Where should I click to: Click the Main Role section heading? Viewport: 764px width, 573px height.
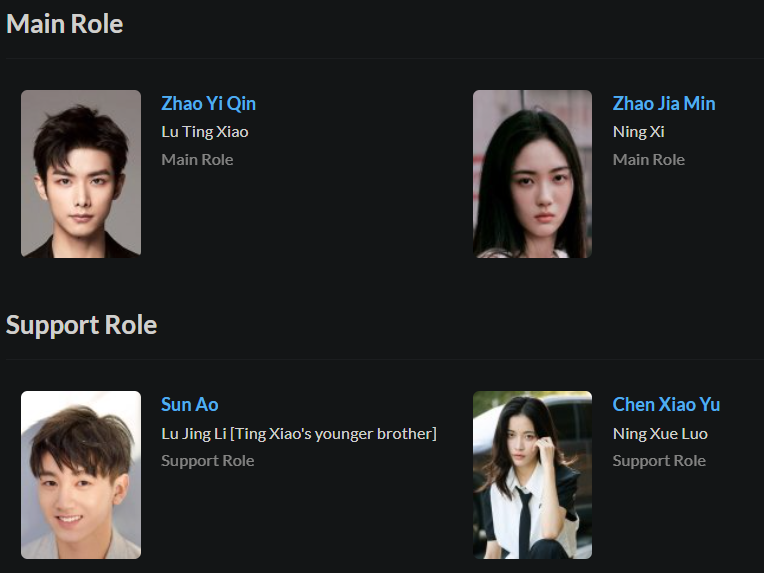pyautogui.click(x=64, y=24)
